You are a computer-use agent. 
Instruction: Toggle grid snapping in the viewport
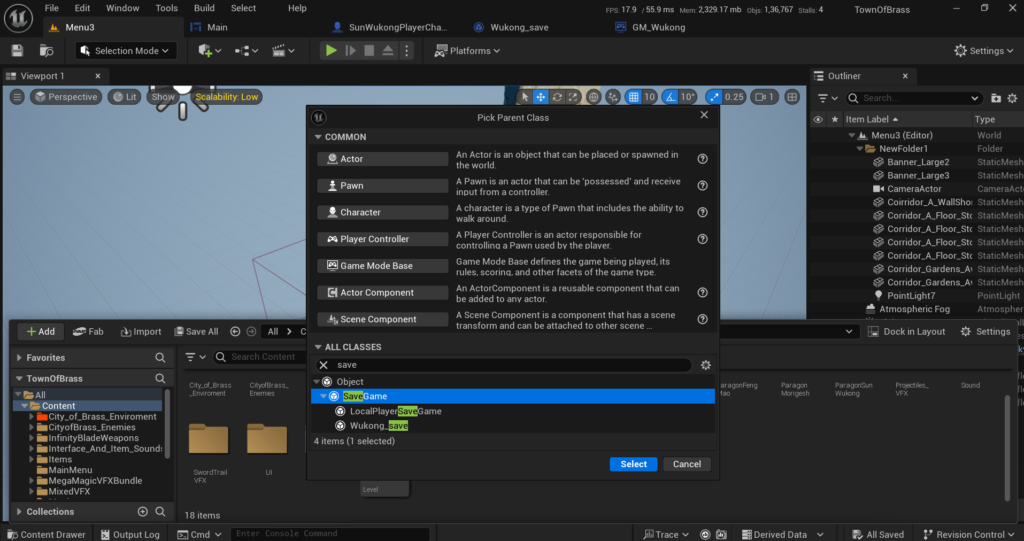(x=633, y=97)
